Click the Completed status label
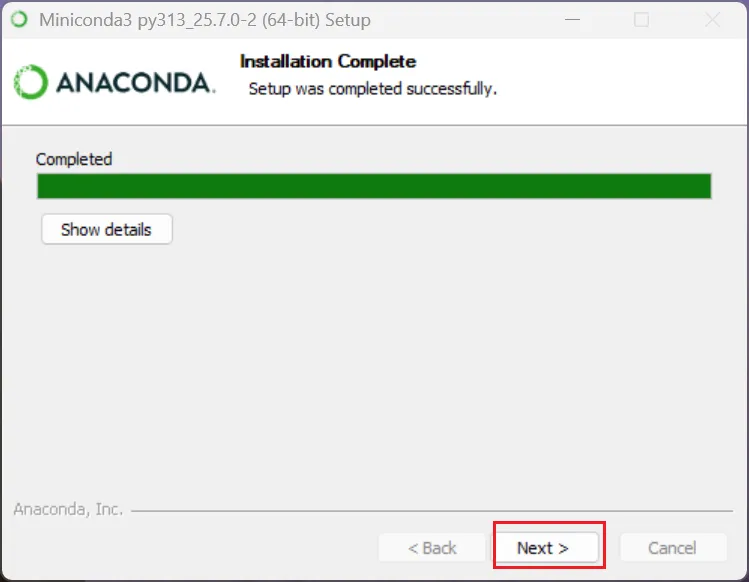Screen dimensions: 749x582 [x=74, y=159]
